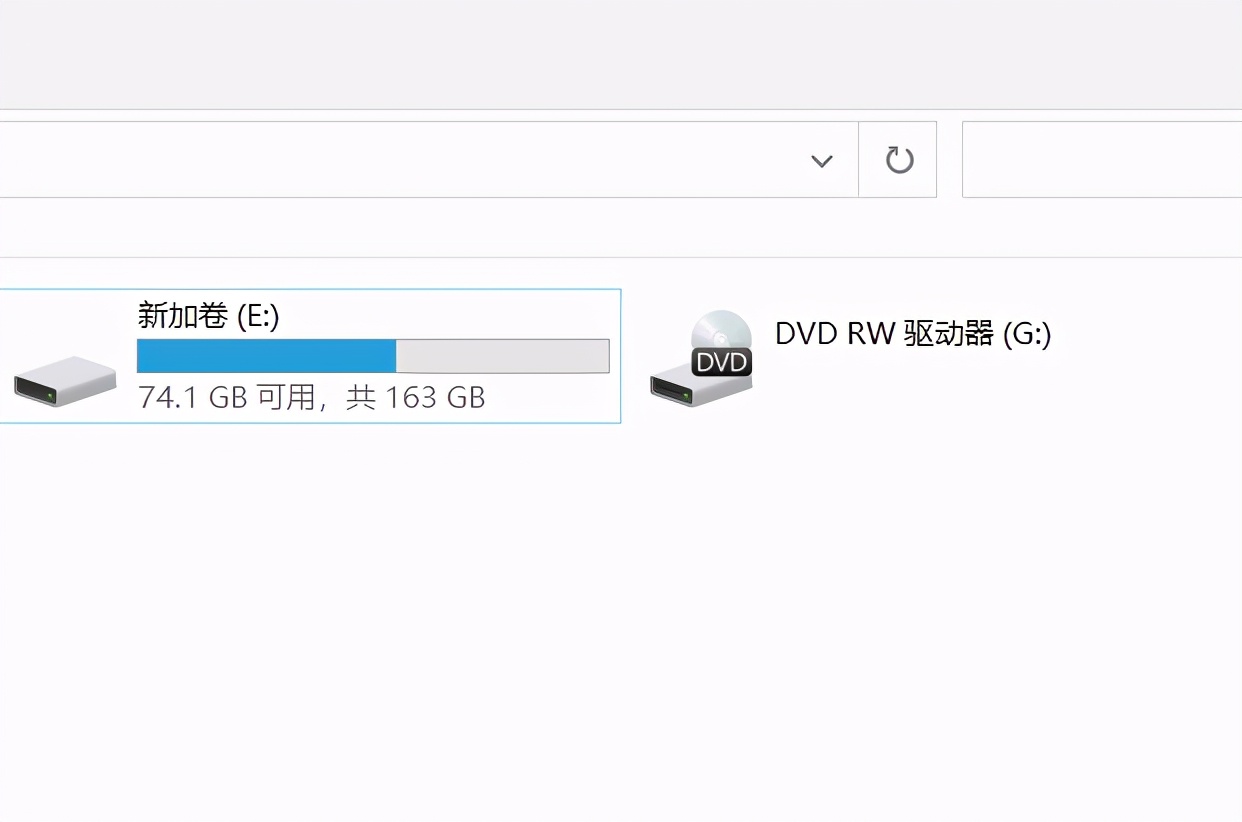
Task: Click inside the address bar field
Action: click(400, 158)
